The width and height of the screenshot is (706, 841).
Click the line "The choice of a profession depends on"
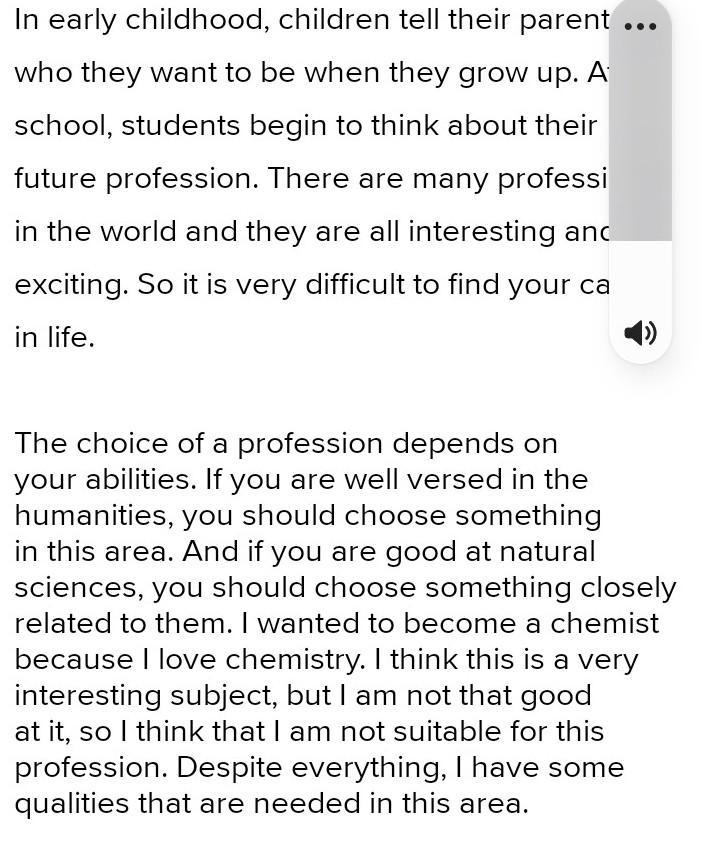coord(286,444)
